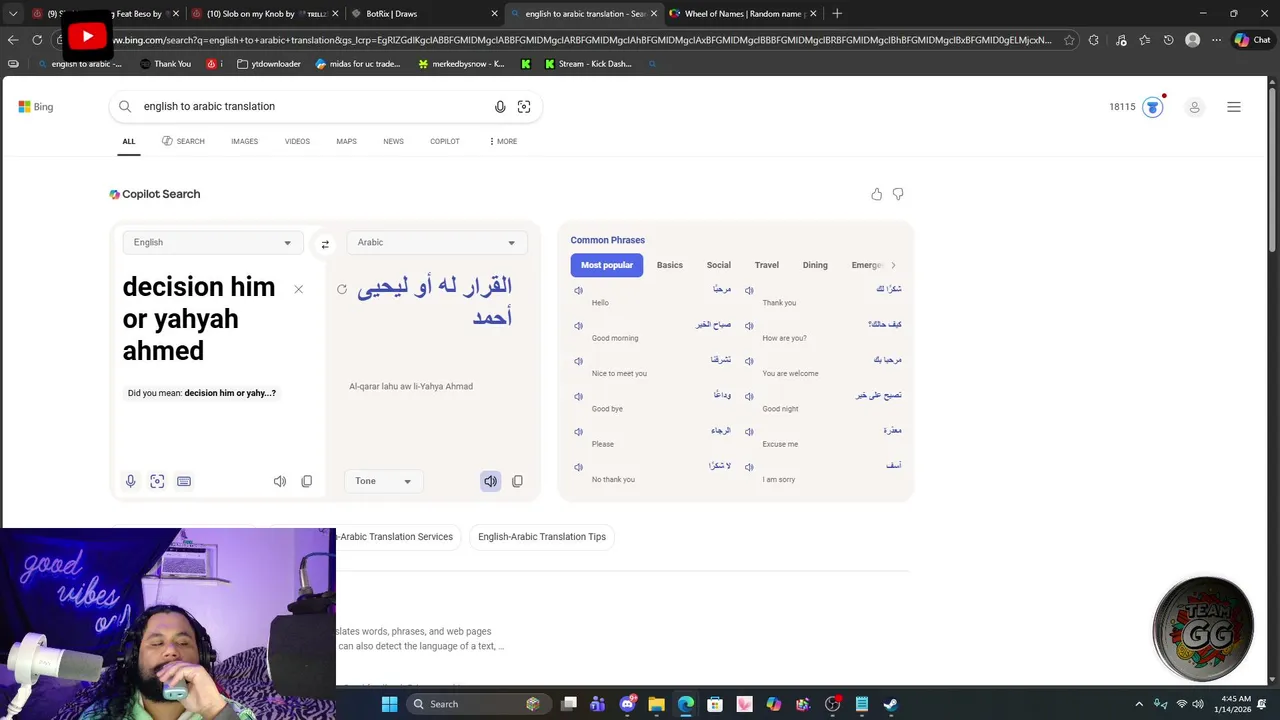Open the Bing logo home link

(35, 107)
